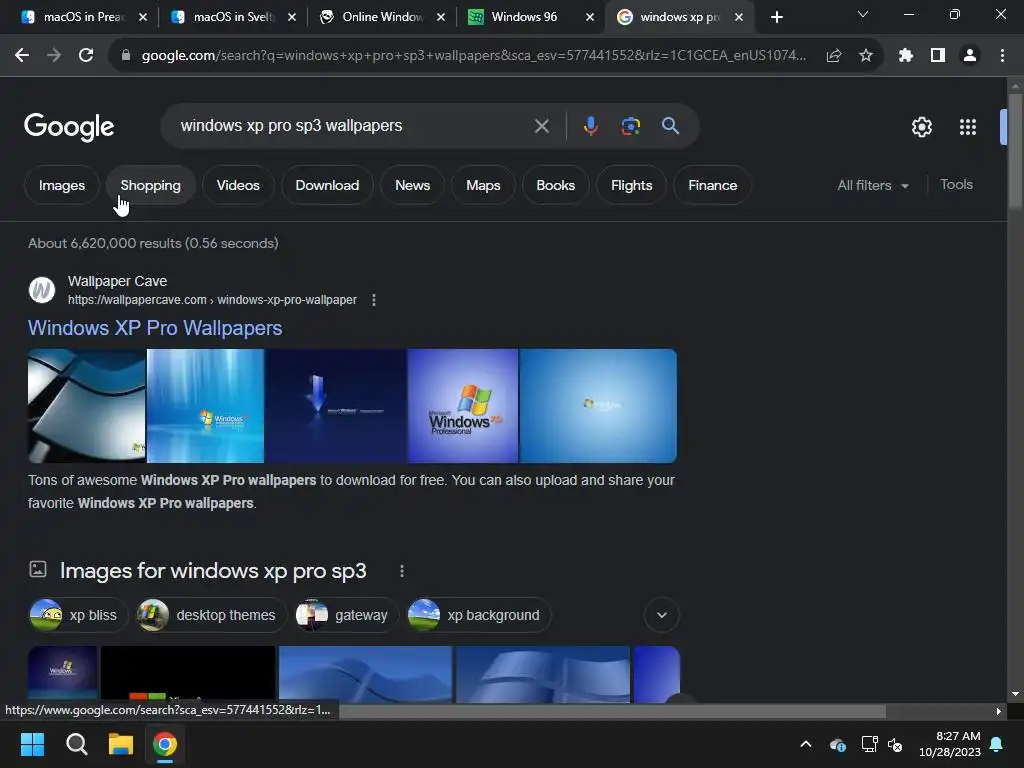Select the desktop themes image chip

coord(211,615)
